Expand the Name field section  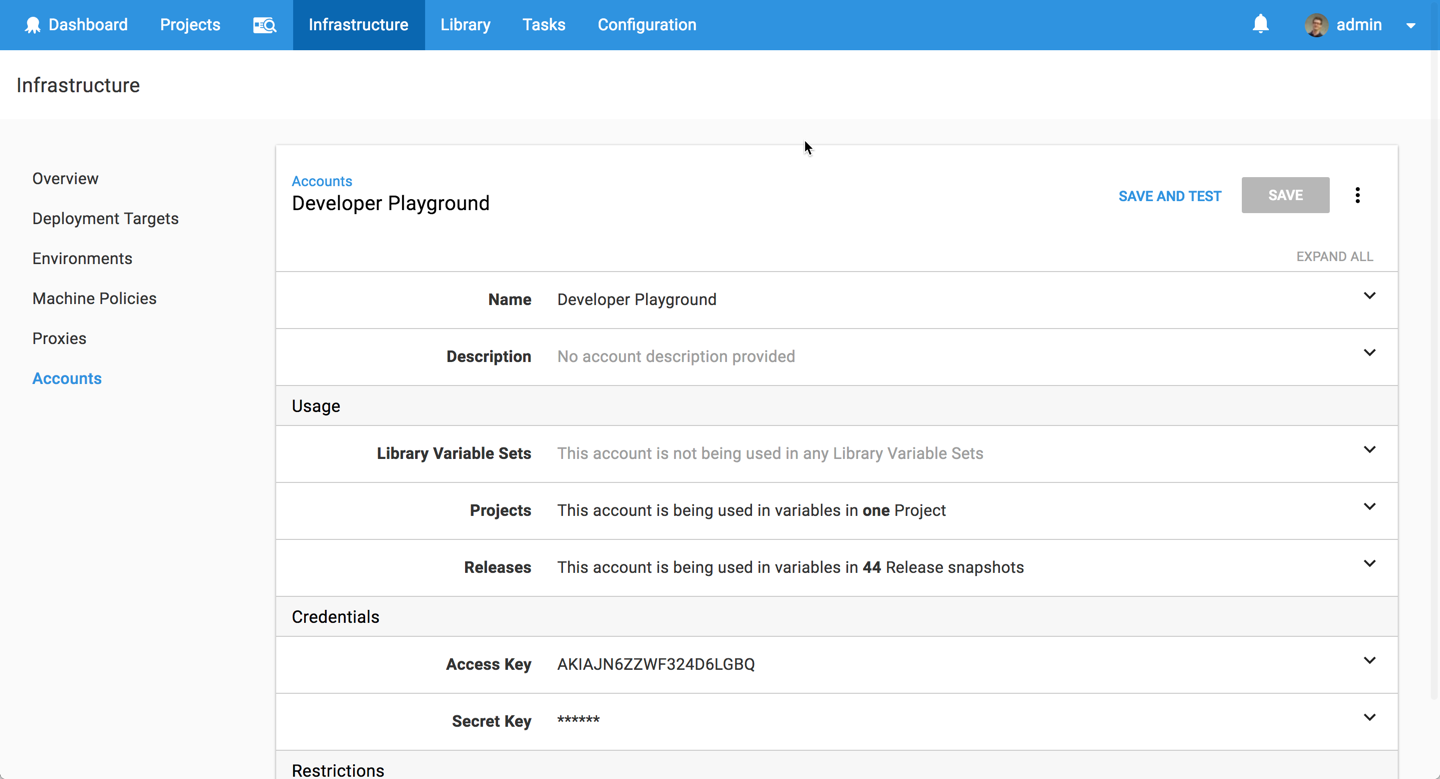click(x=1369, y=296)
